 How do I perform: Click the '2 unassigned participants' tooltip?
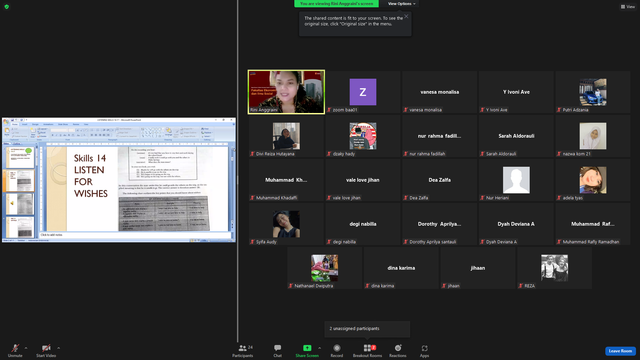coord(367,329)
